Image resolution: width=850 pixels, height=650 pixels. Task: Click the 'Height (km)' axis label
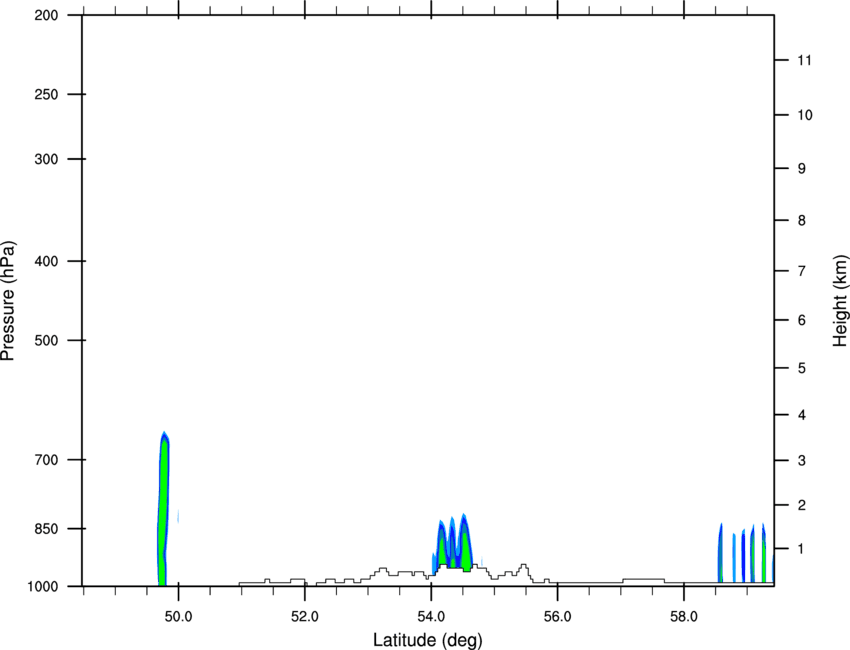(x=840, y=300)
